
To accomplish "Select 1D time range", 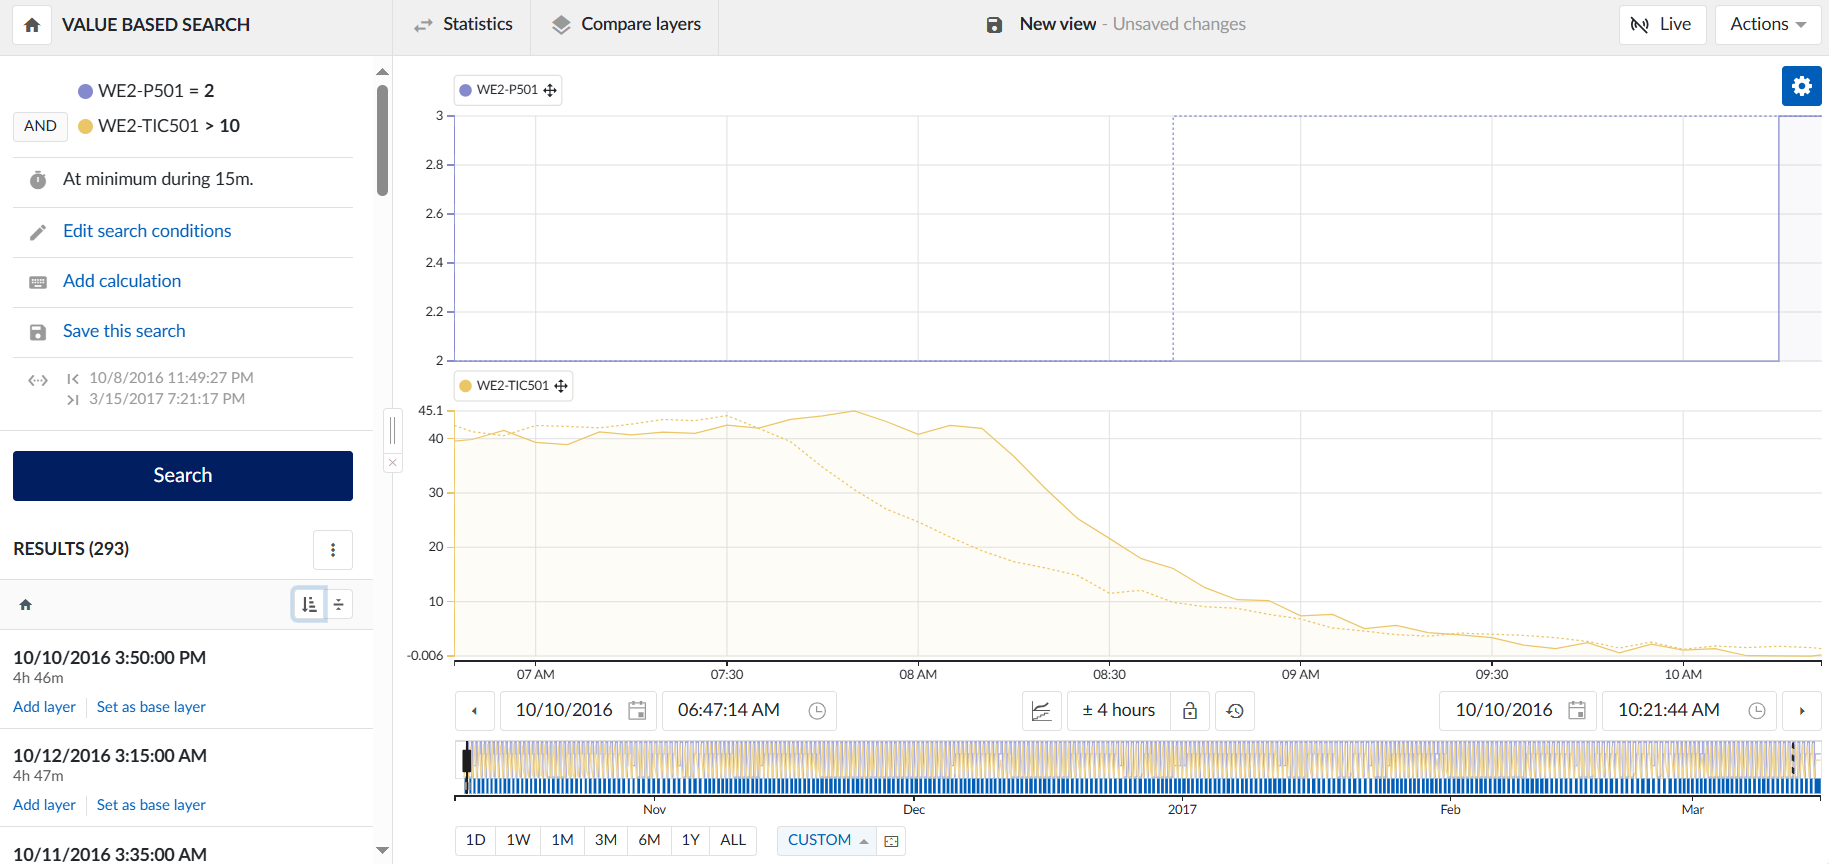I will pos(476,840).
